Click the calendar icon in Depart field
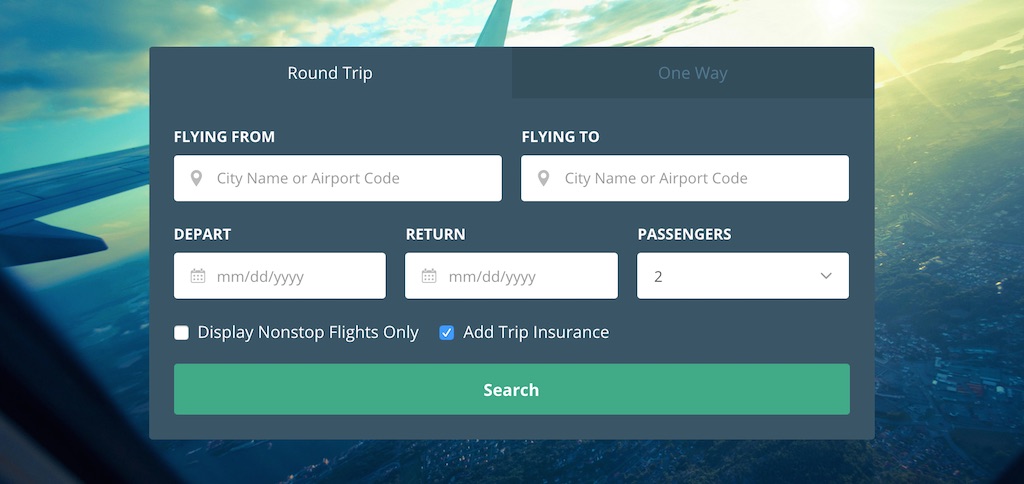The height and width of the screenshot is (484, 1024). click(198, 276)
